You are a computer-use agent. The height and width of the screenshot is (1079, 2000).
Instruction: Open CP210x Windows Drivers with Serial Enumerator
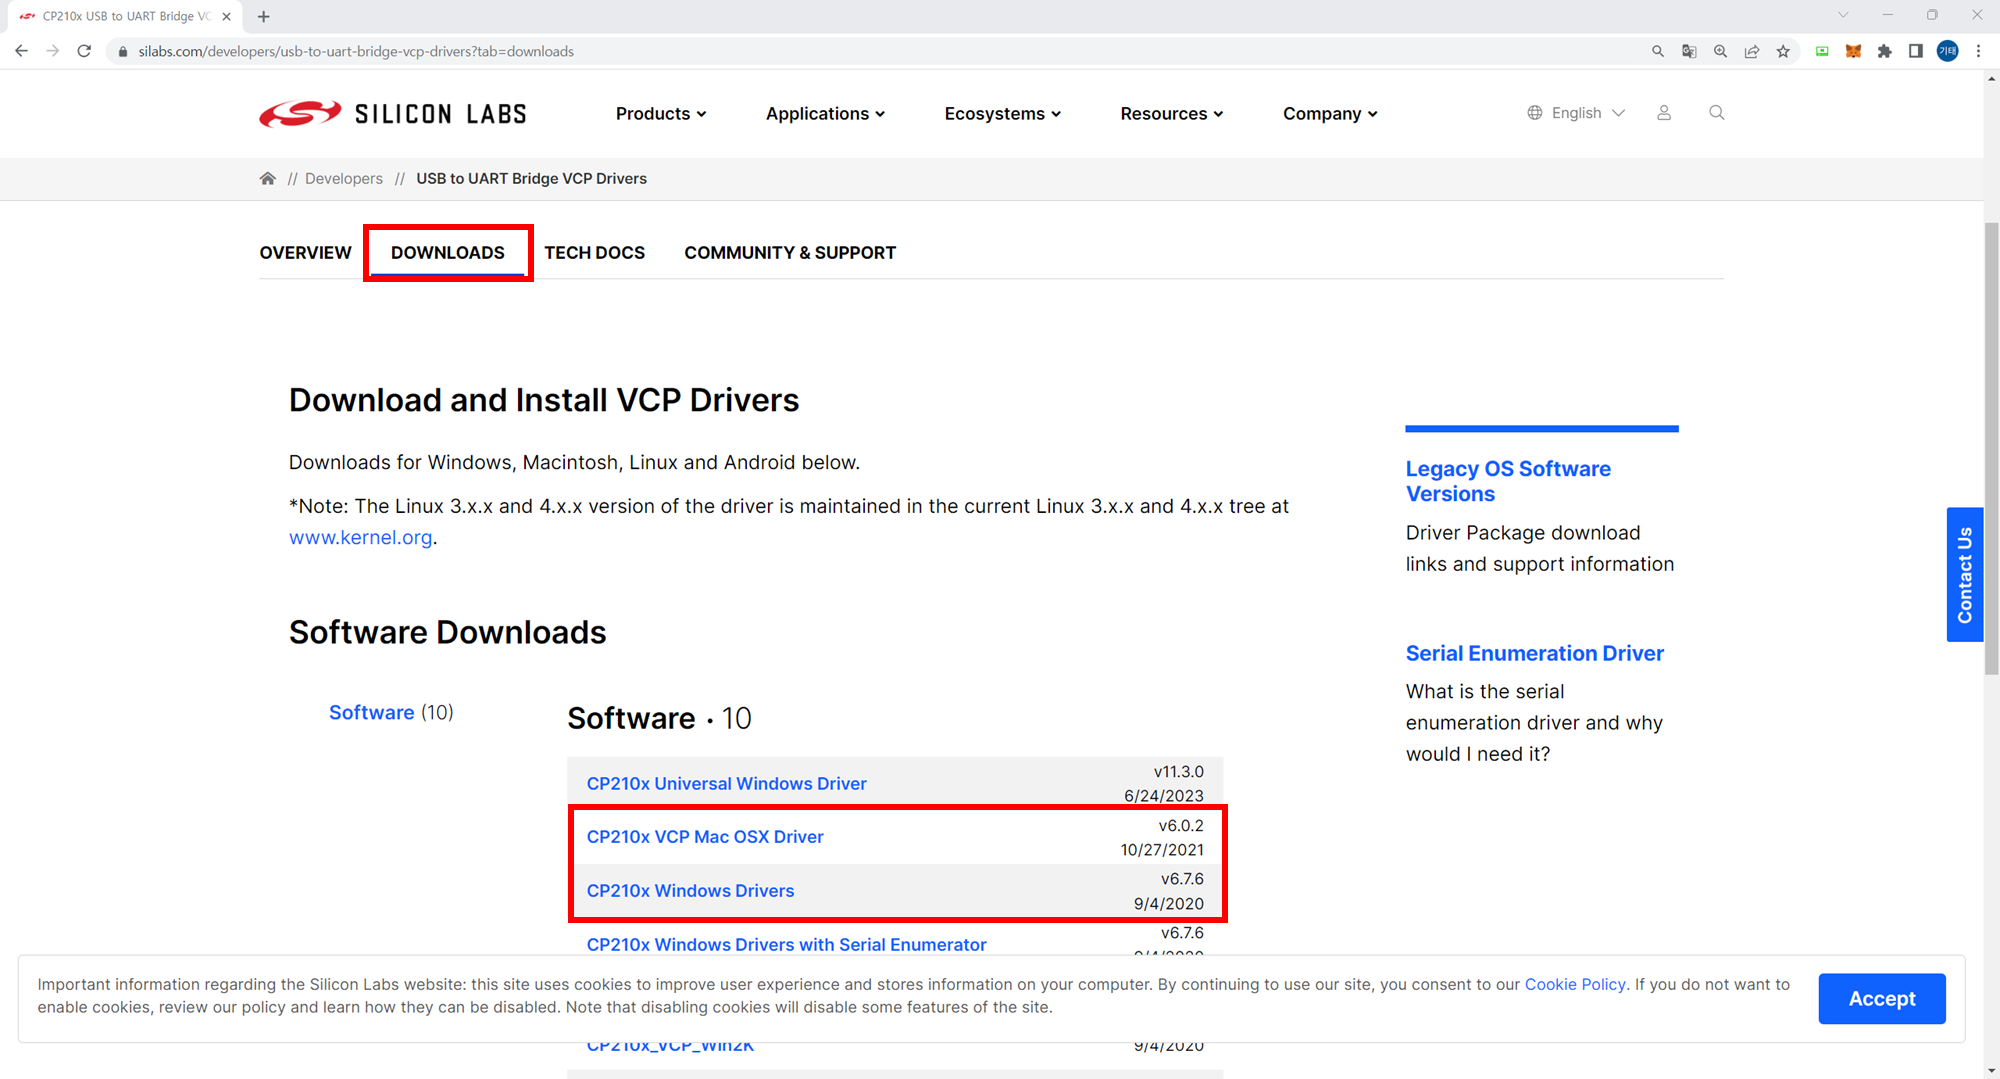[786, 944]
